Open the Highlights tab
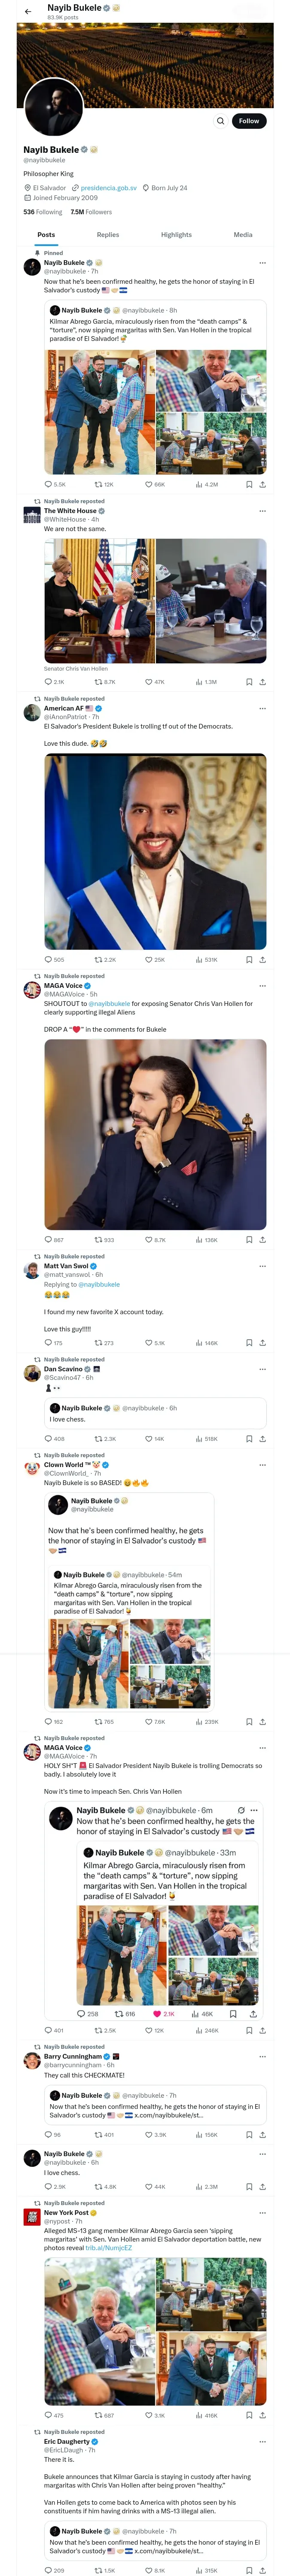Image resolution: width=290 pixels, height=2576 pixels. pyautogui.click(x=176, y=235)
